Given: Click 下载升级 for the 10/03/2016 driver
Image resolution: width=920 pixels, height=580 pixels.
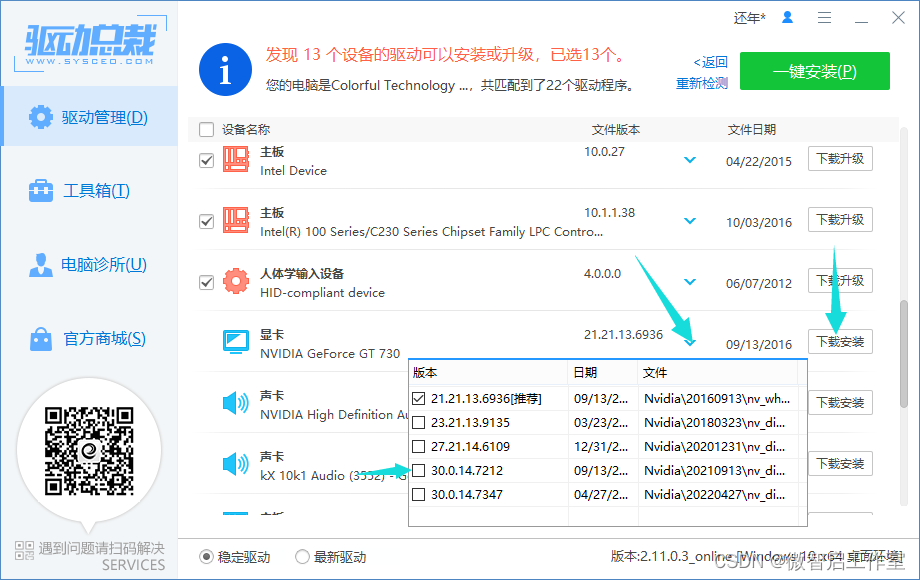Looking at the screenshot, I should point(840,219).
